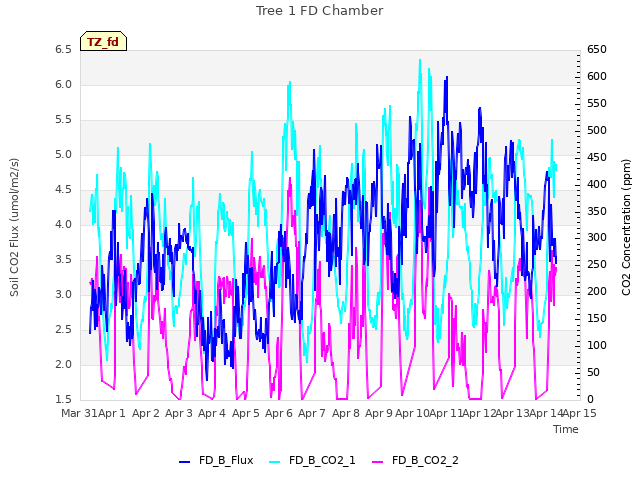Viewport: 640px width, 480px height.
Task: Click the 400 right axis value
Action: (x=597, y=184)
